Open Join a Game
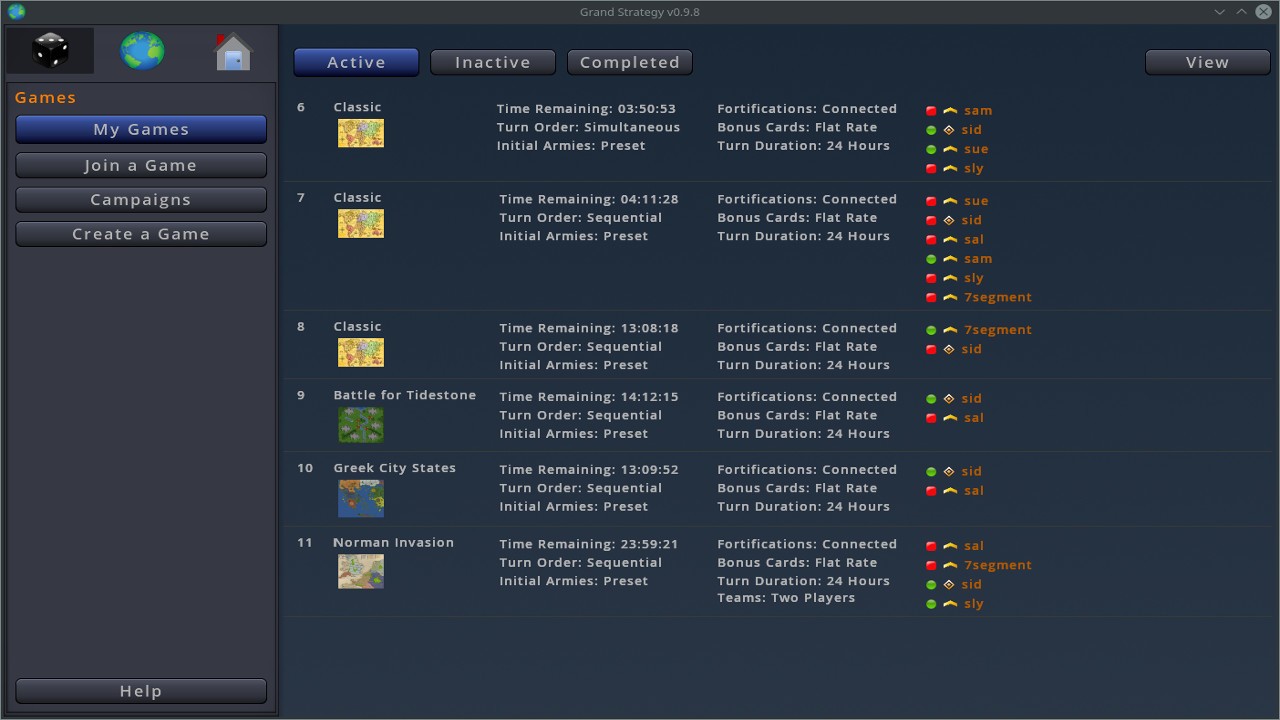This screenshot has height=720, width=1280. [141, 165]
